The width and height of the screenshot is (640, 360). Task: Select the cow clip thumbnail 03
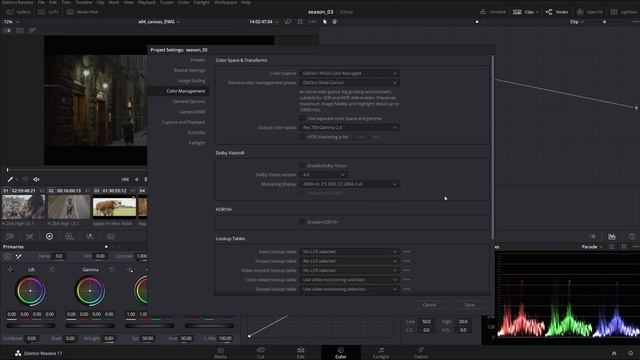click(x=114, y=207)
